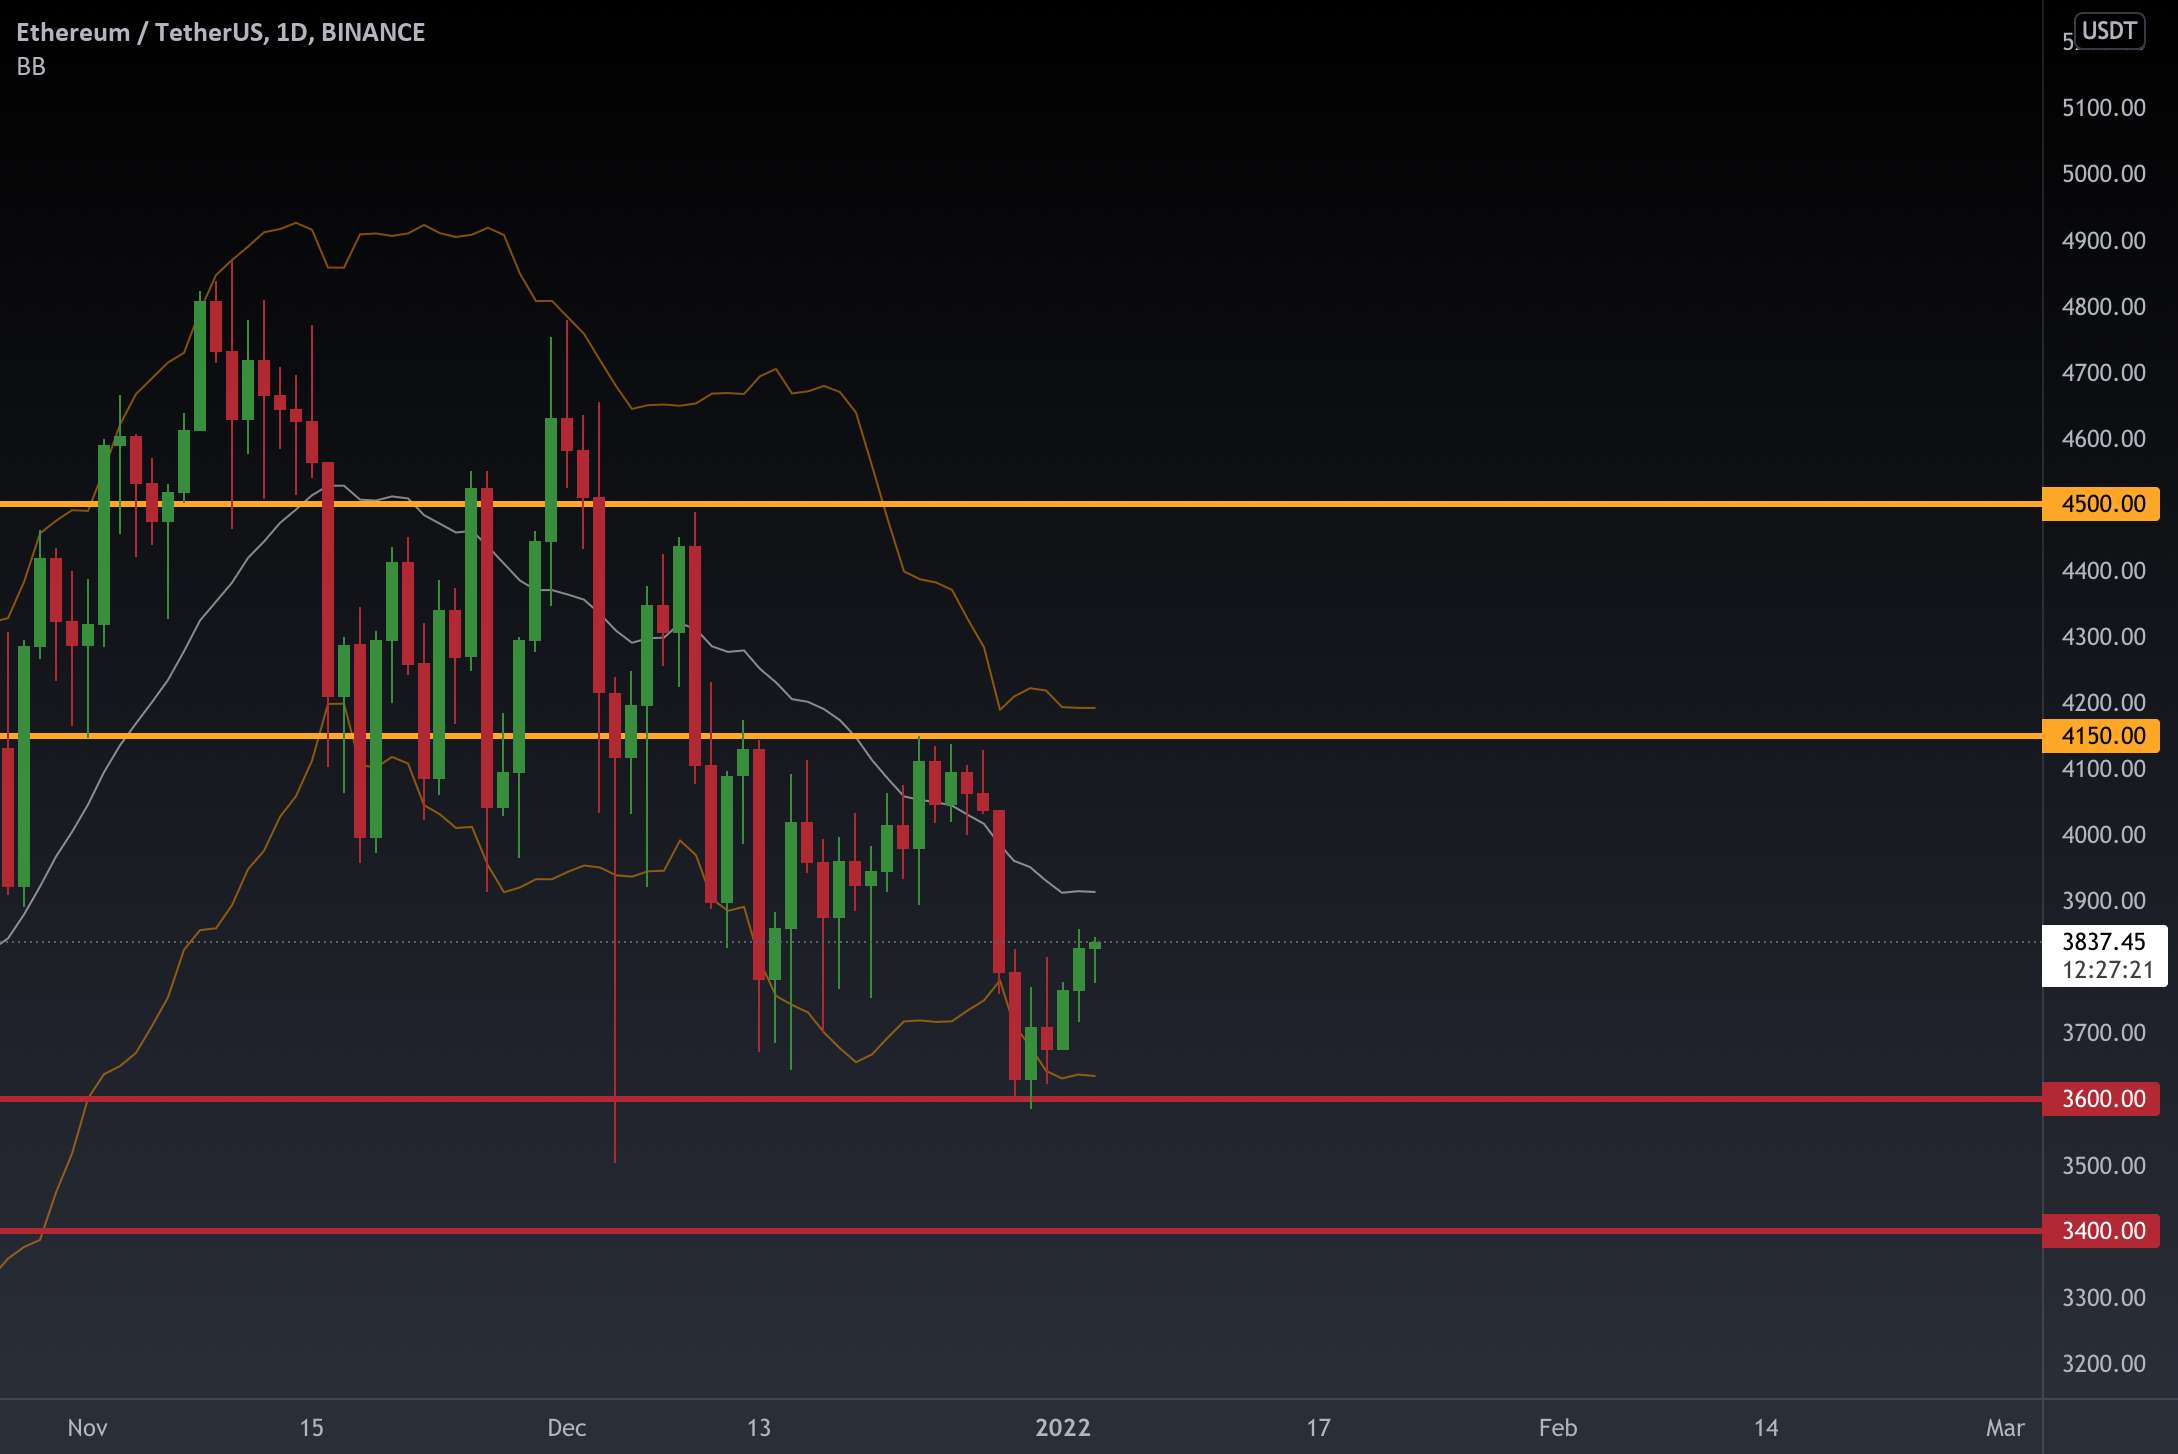Click the 17 date label after 2022

tap(1318, 1428)
